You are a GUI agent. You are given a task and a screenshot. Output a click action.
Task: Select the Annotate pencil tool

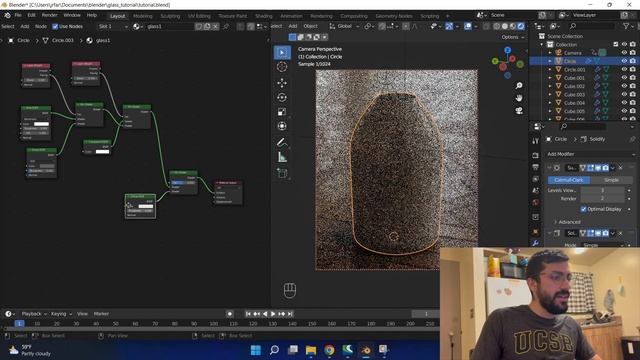click(x=282, y=142)
